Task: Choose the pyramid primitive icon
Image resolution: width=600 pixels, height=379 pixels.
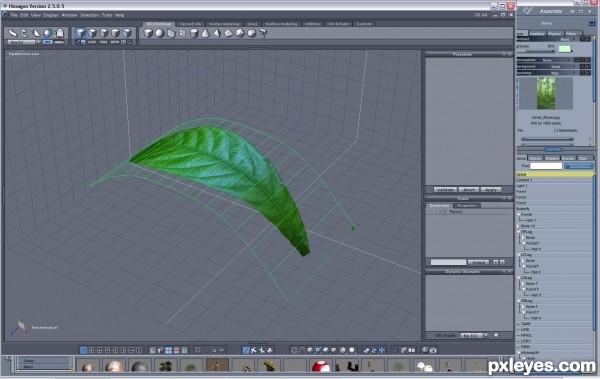Action: [217, 33]
